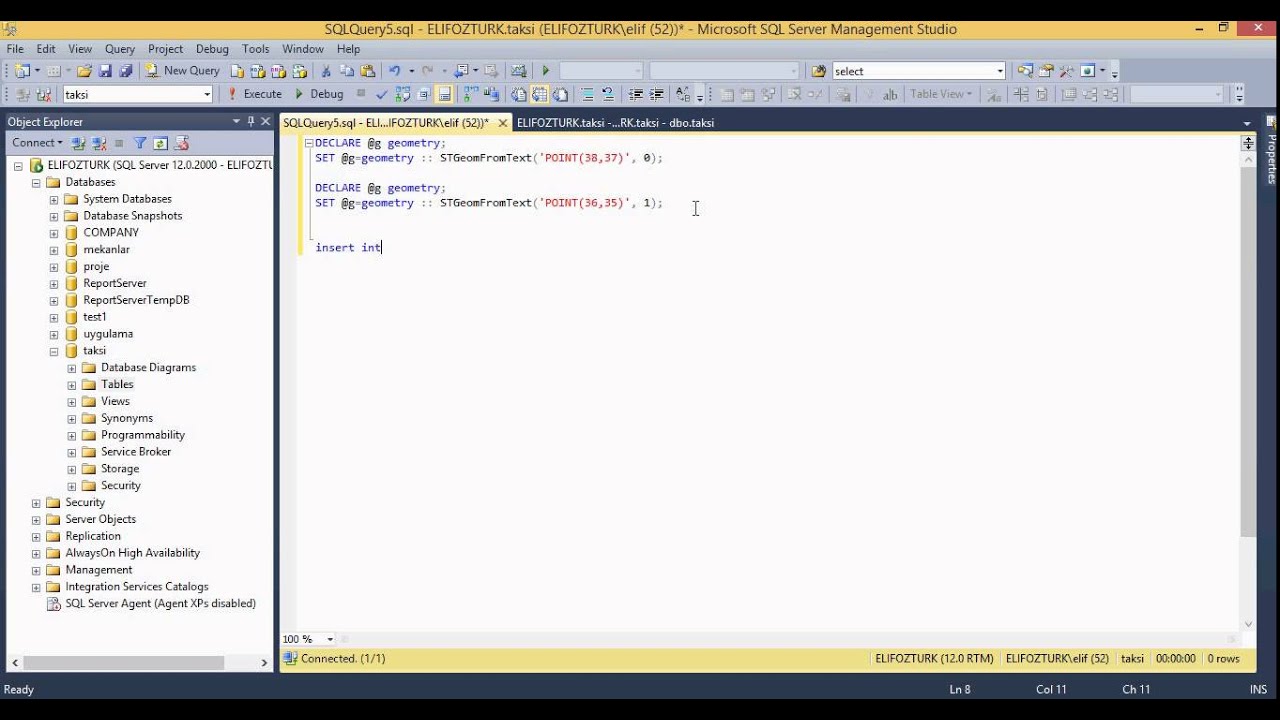Click the Undo arrow icon

pos(394,71)
